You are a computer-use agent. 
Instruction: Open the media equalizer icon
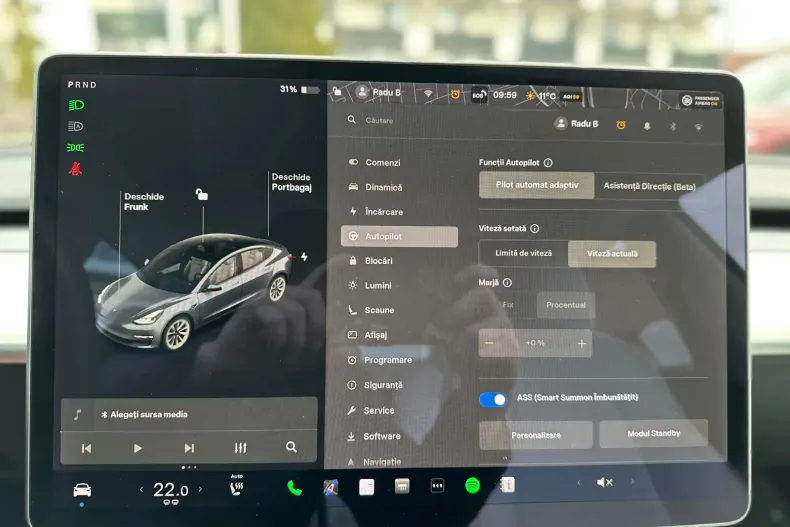[240, 447]
